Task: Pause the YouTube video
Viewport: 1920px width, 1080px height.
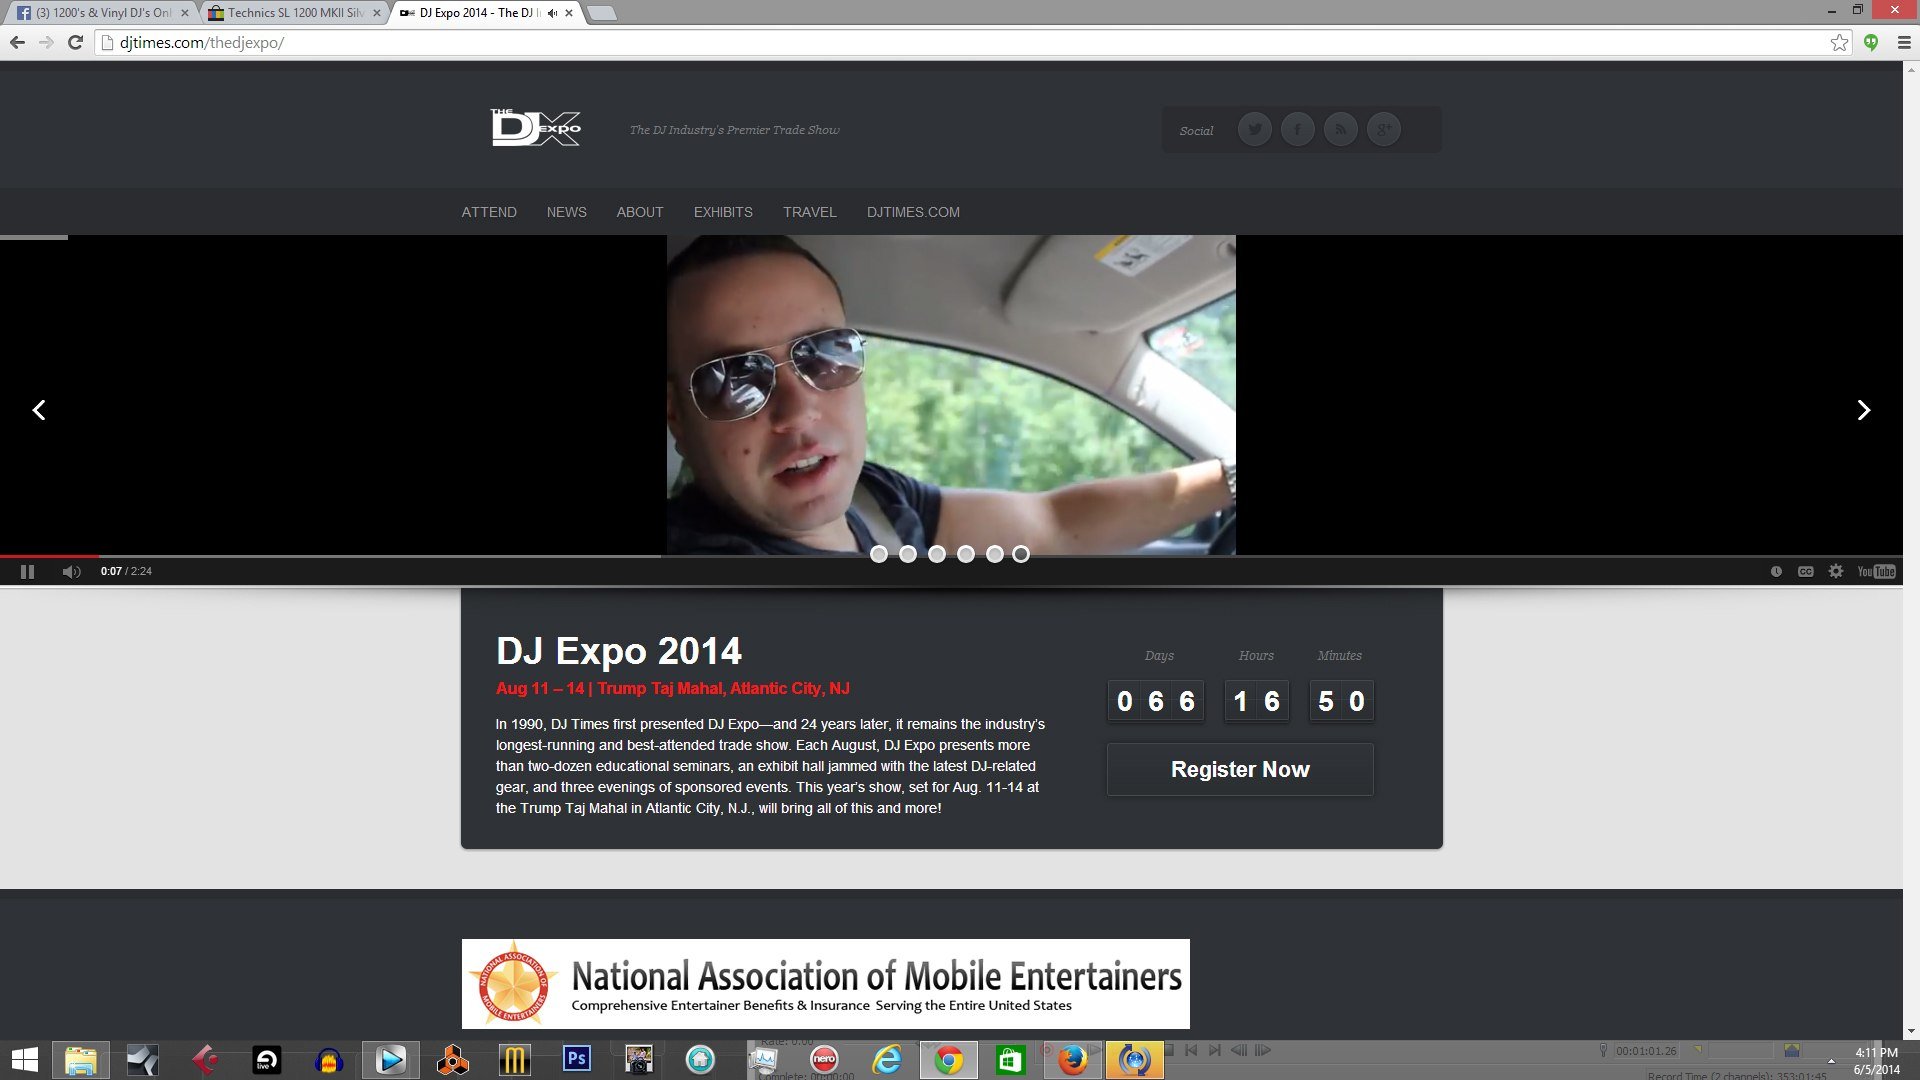Action: click(27, 572)
